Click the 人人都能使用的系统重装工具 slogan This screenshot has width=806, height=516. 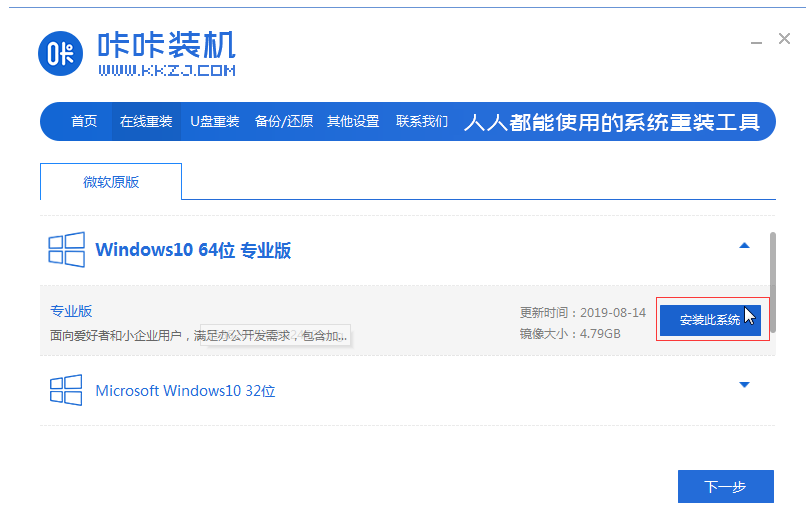(612, 122)
